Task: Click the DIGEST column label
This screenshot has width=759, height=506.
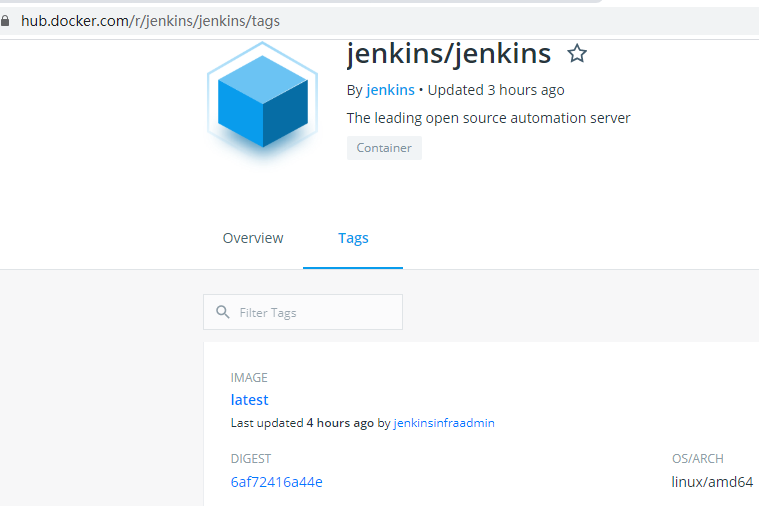Action: point(251,459)
